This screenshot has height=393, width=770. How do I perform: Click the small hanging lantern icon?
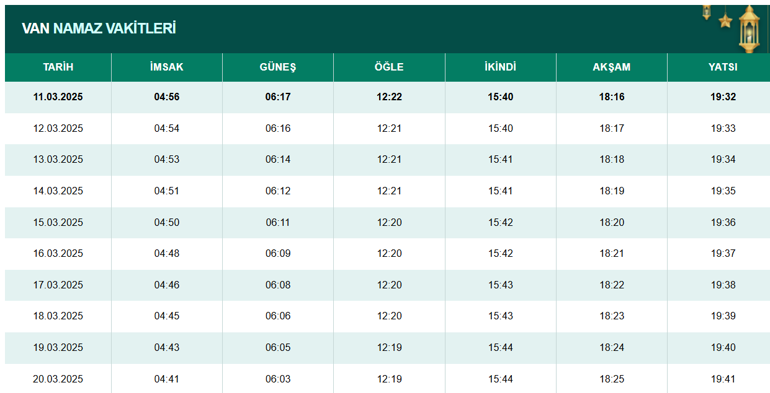coord(707,12)
